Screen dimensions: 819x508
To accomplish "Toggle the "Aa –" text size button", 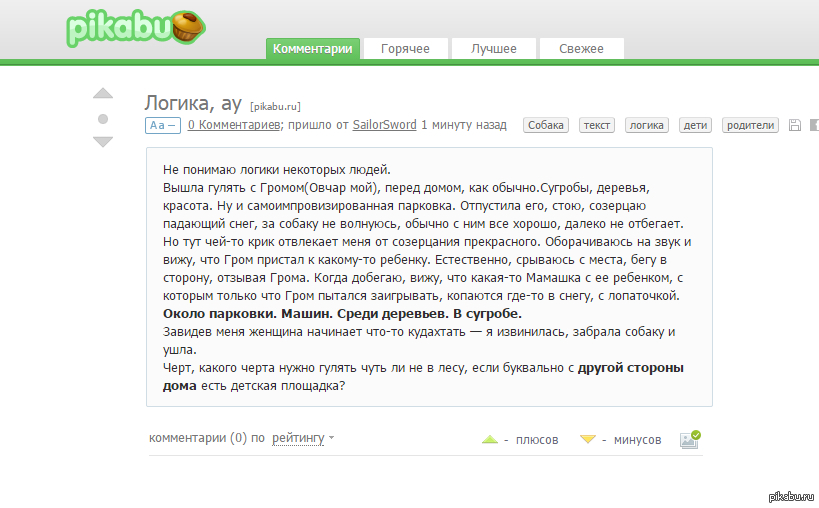I will coord(163,125).
